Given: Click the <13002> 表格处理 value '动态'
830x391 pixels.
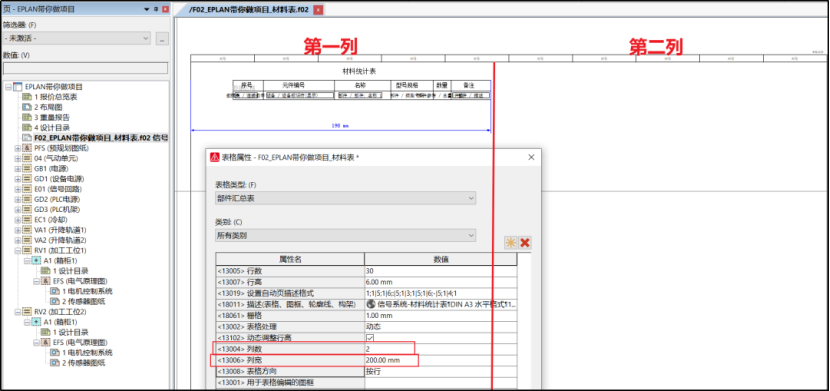Looking at the screenshot, I should (x=440, y=326).
